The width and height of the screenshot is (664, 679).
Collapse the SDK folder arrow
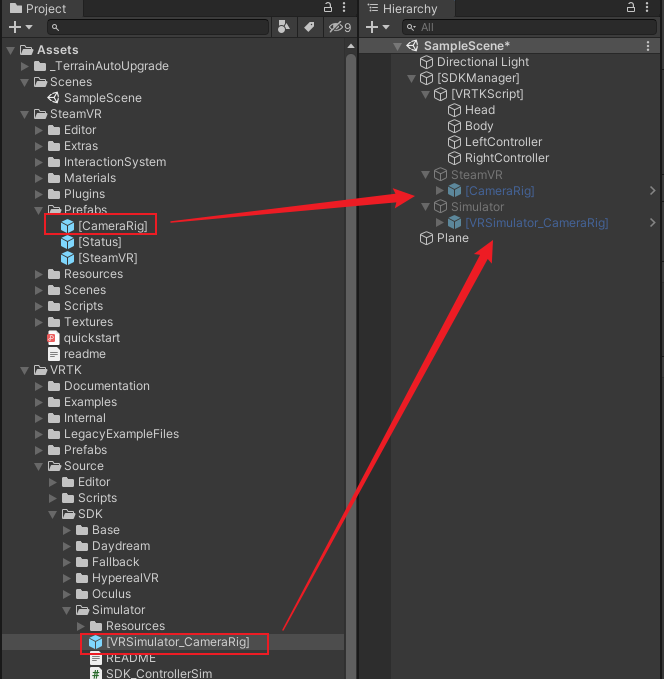coord(52,514)
